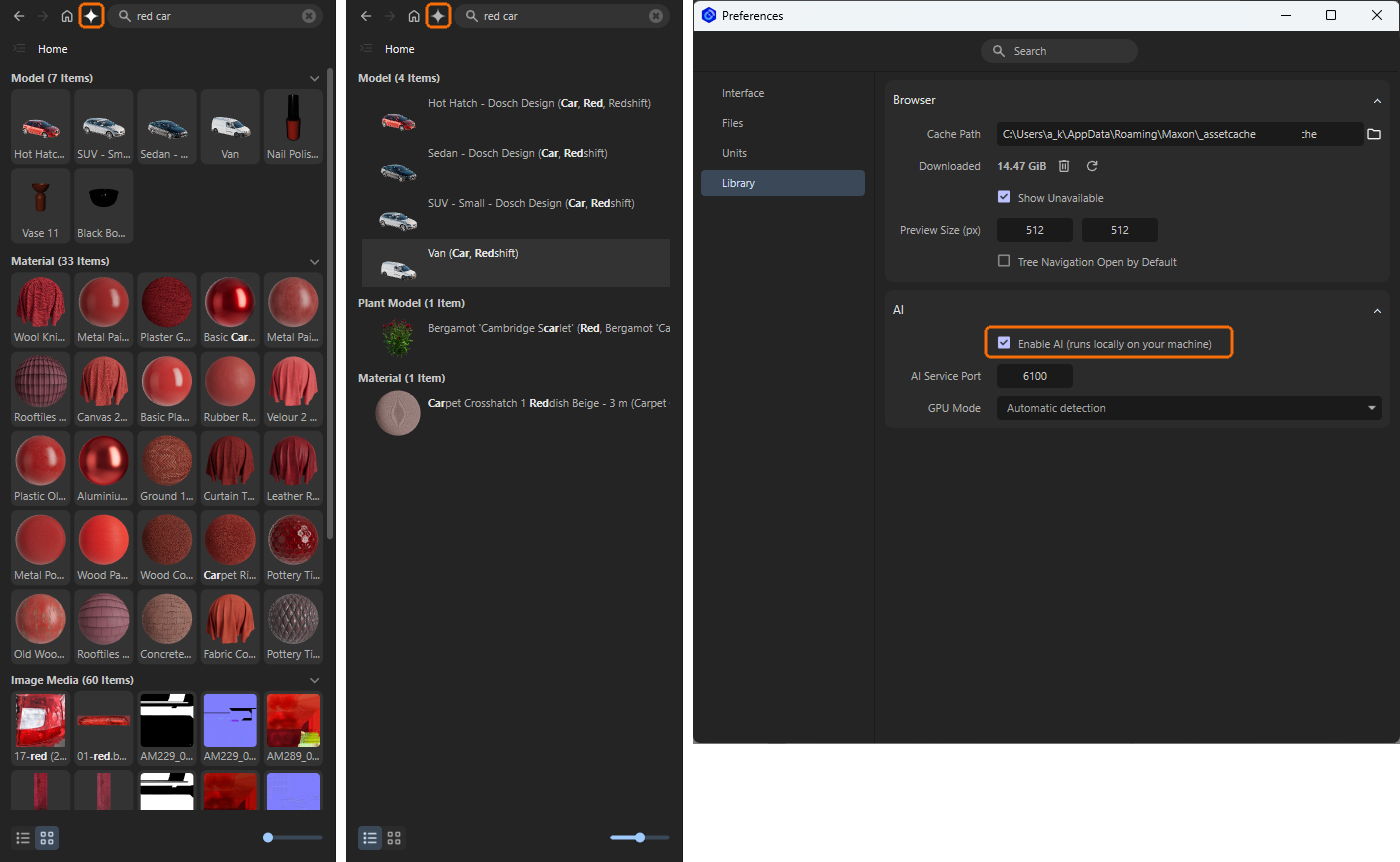Switch to grid view in the left panel
1400x862 pixels.
[46, 838]
